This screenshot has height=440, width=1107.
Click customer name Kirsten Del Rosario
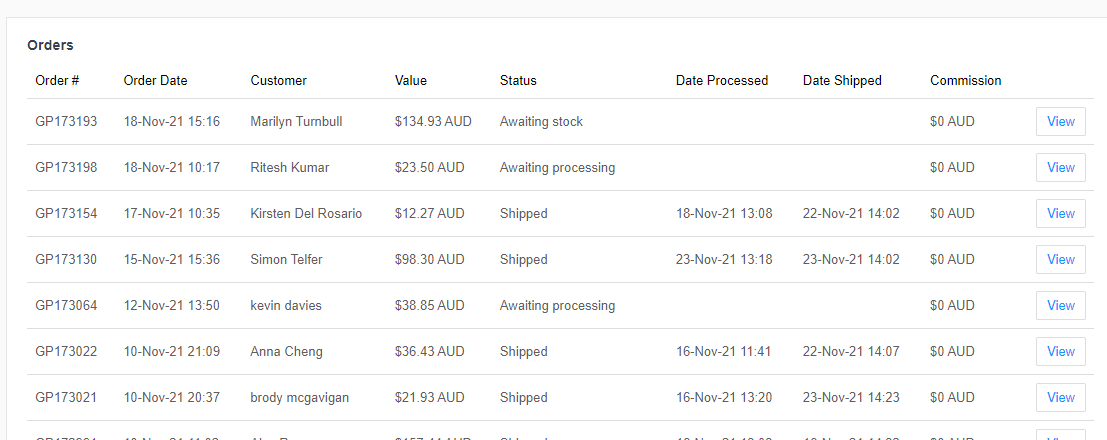pos(306,213)
